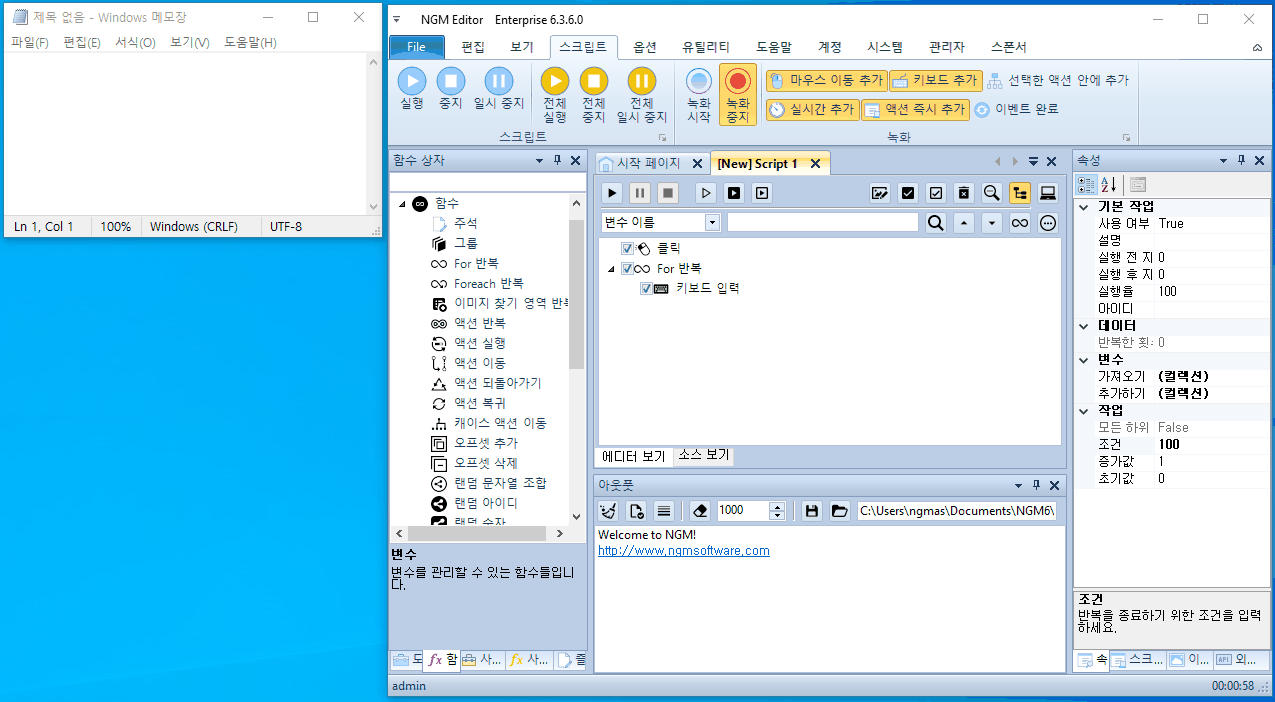This screenshot has width=1275, height=702.
Task: Click the blue 실행 run script icon
Action: 412,81
